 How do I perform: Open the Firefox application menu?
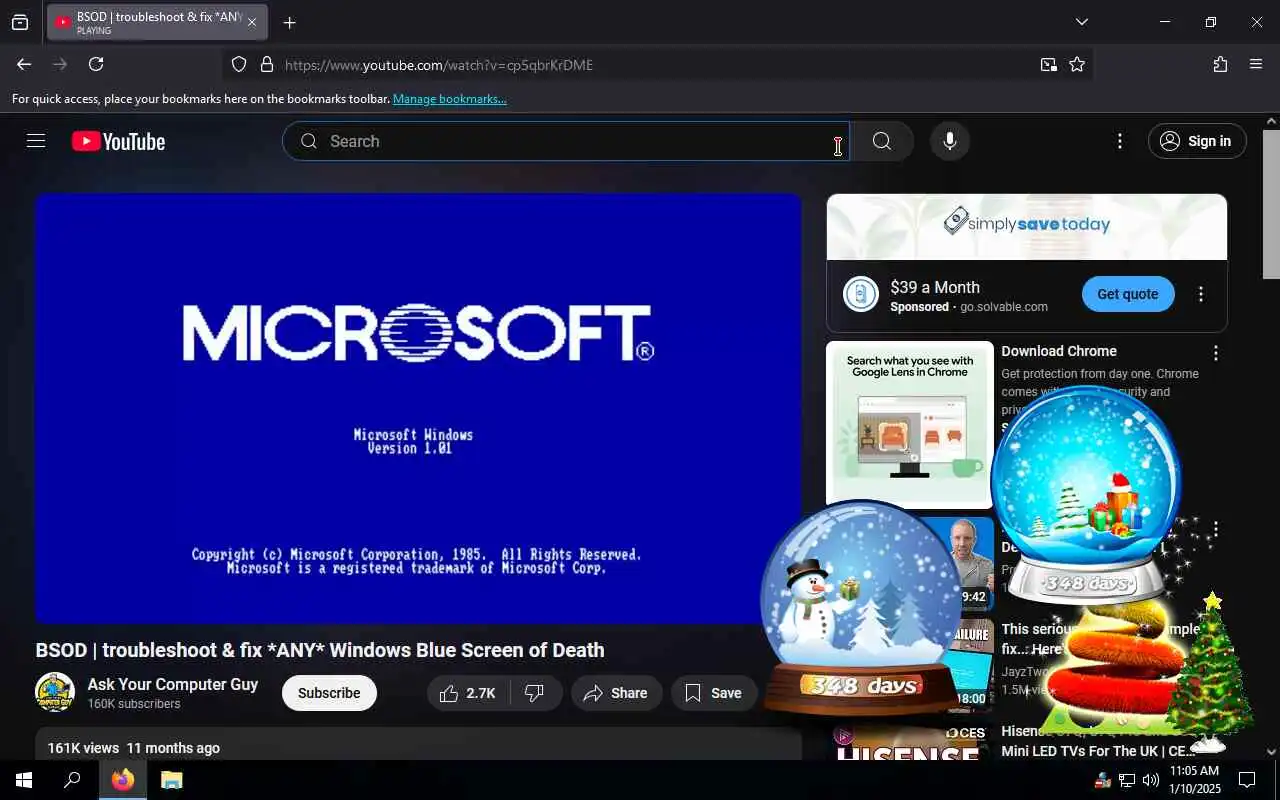click(1256, 64)
